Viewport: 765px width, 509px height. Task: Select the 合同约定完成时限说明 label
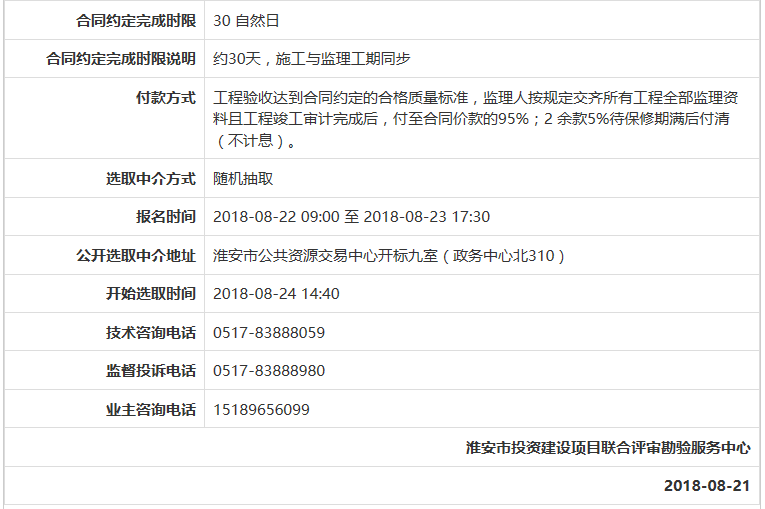pyautogui.click(x=121, y=59)
